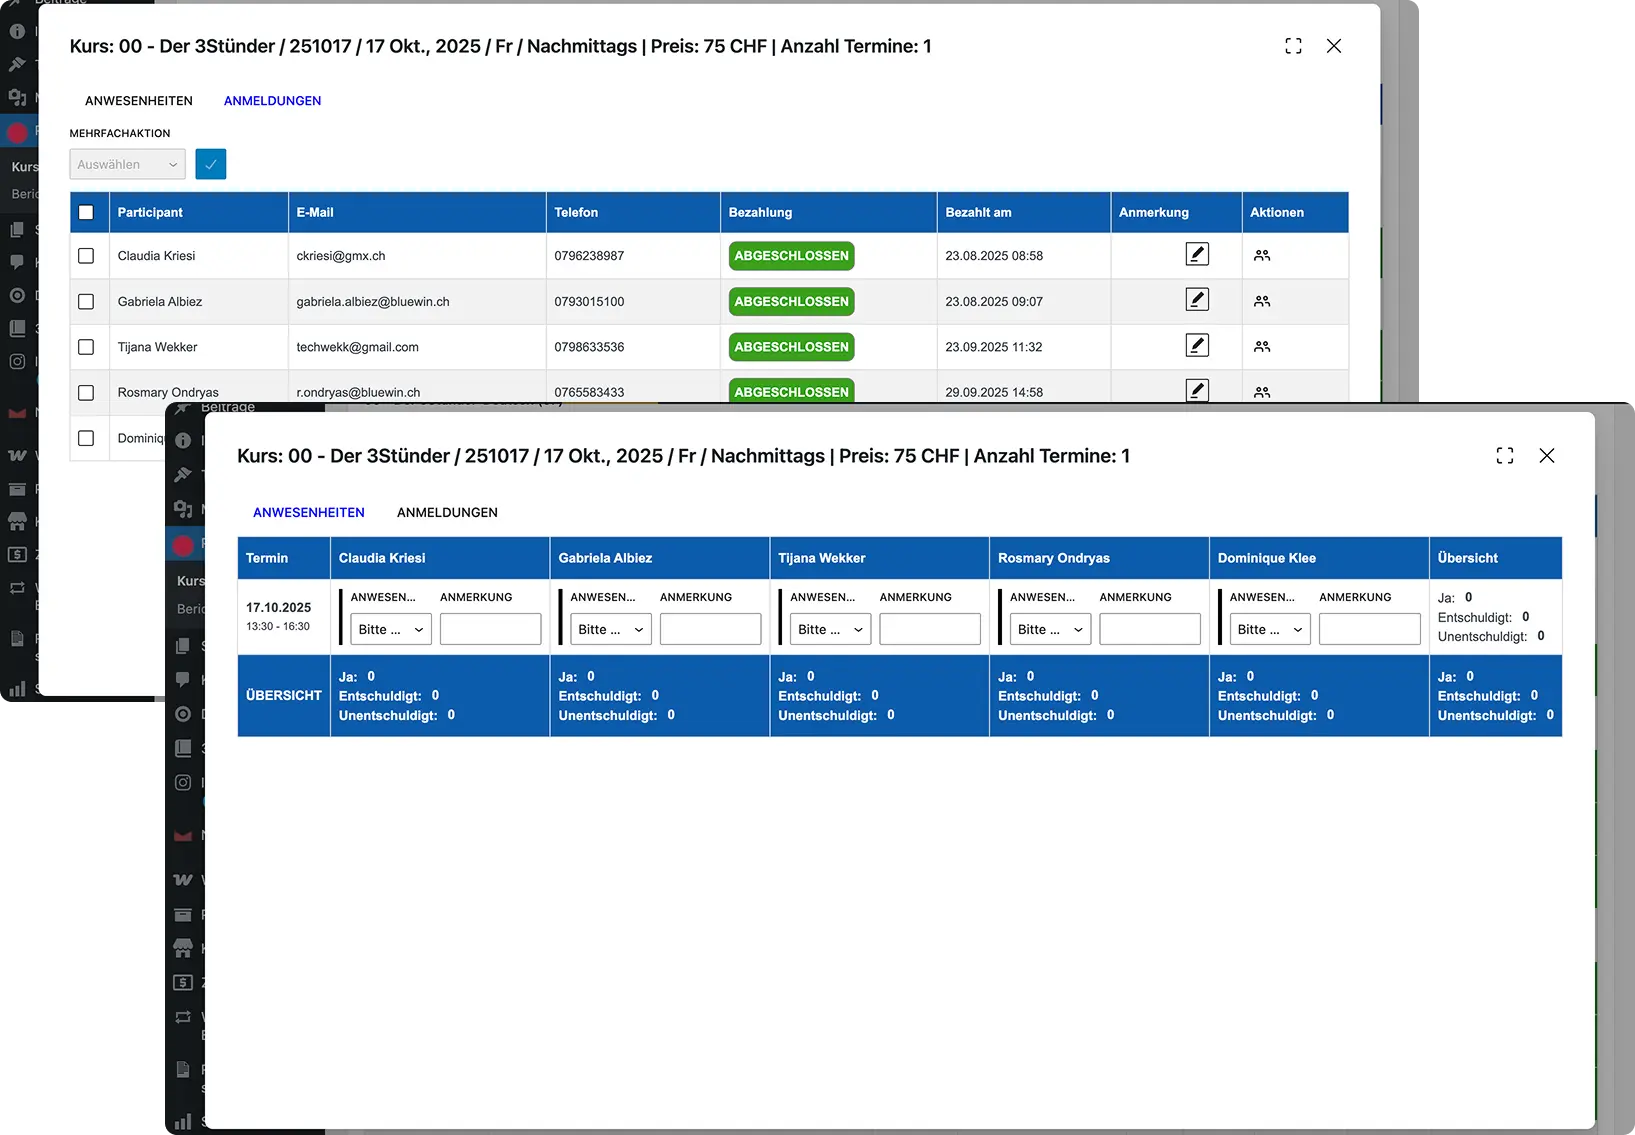The height and width of the screenshot is (1135, 1635).
Task: Switch to the ANWESENHEITEN tab in the top dialog
Action: tap(139, 101)
